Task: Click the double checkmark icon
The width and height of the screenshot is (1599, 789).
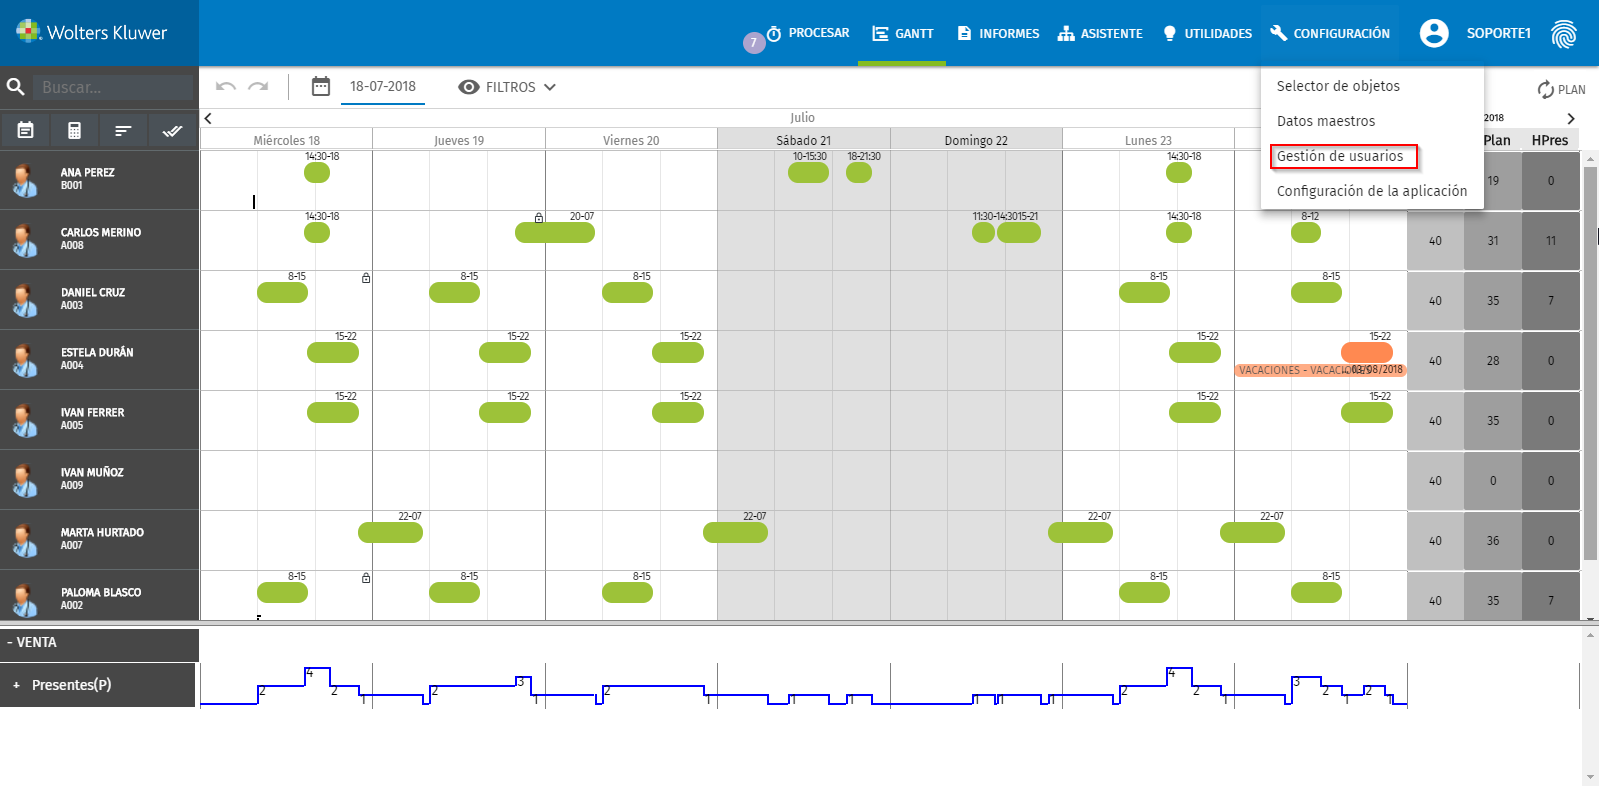Action: click(172, 130)
